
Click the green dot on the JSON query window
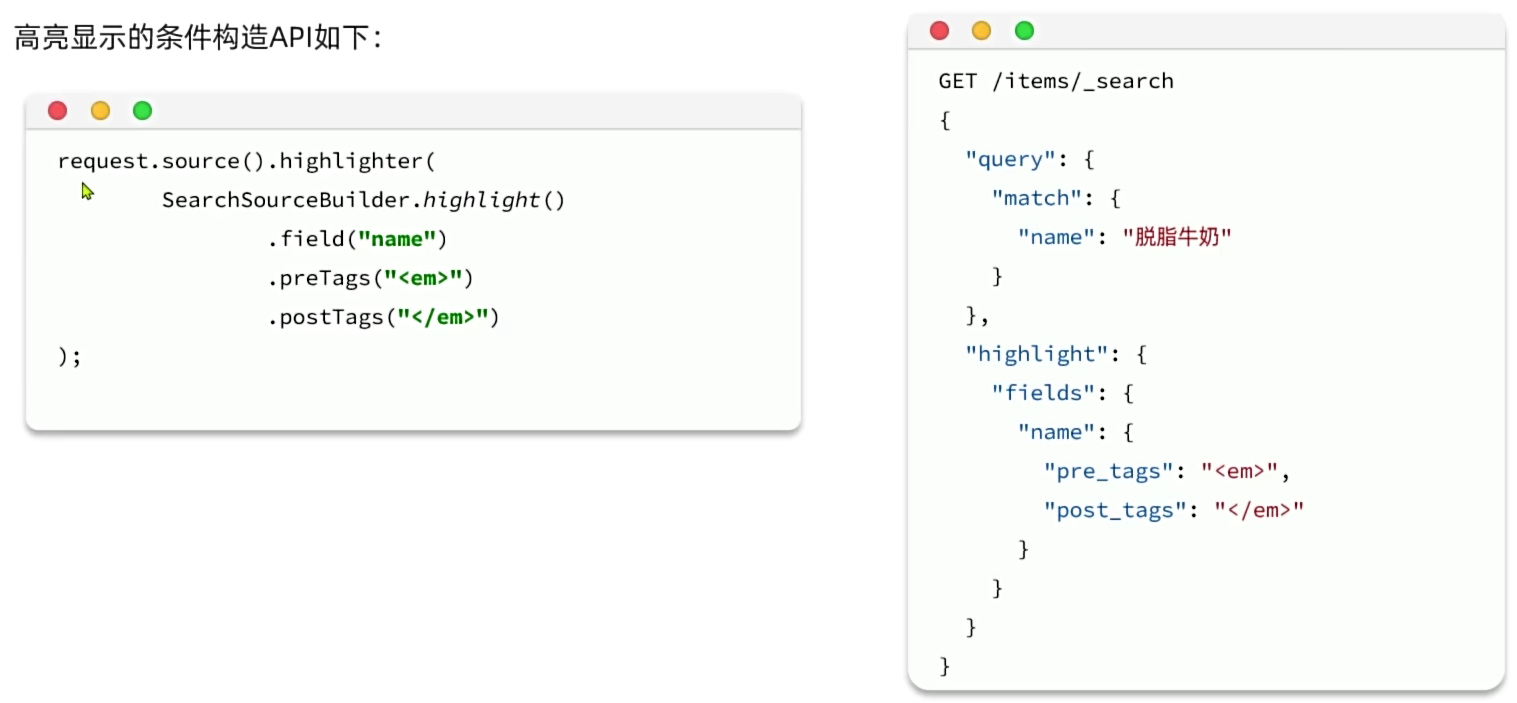pos(1024,31)
